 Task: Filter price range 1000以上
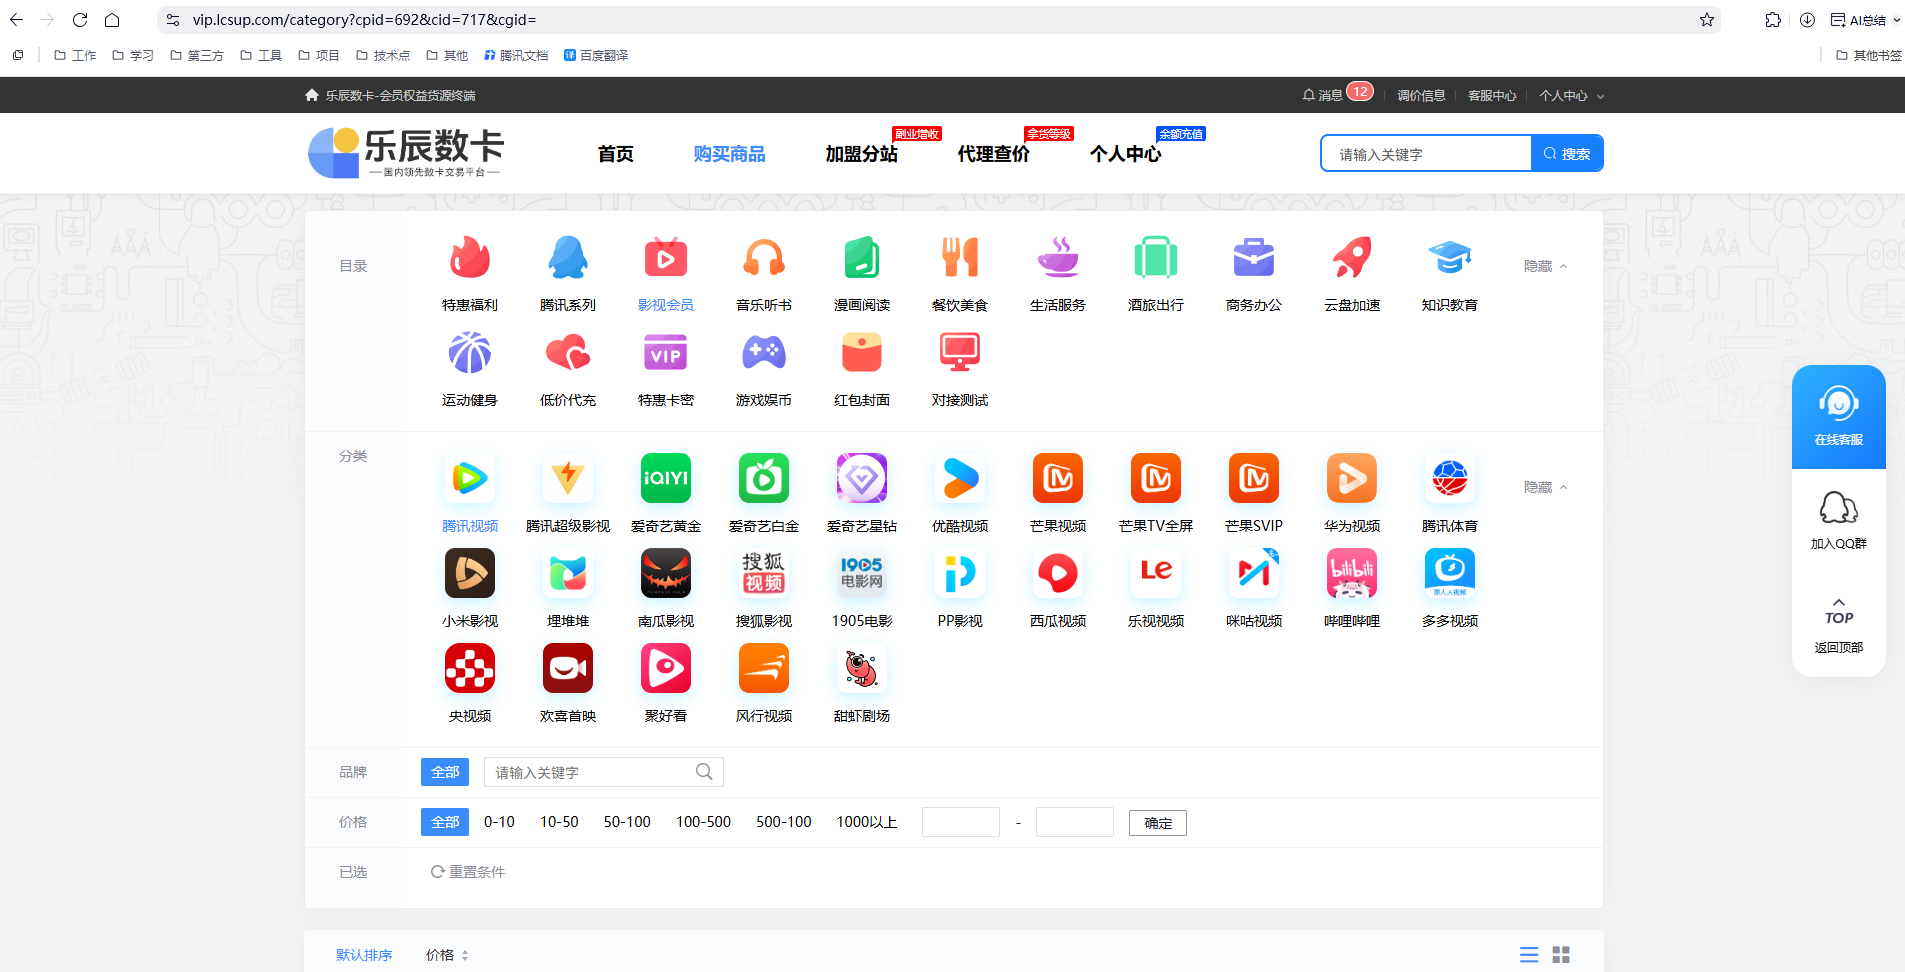coord(867,822)
